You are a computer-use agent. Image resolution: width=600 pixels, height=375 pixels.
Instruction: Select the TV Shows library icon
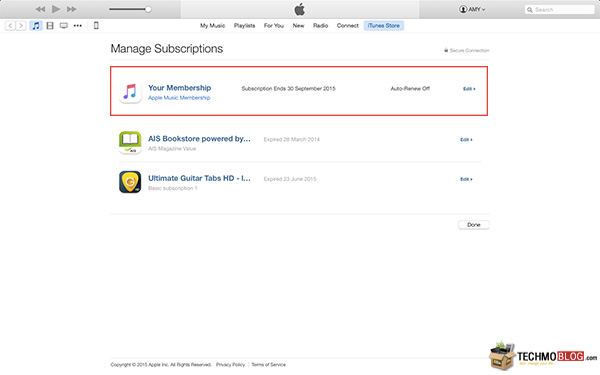[64, 26]
